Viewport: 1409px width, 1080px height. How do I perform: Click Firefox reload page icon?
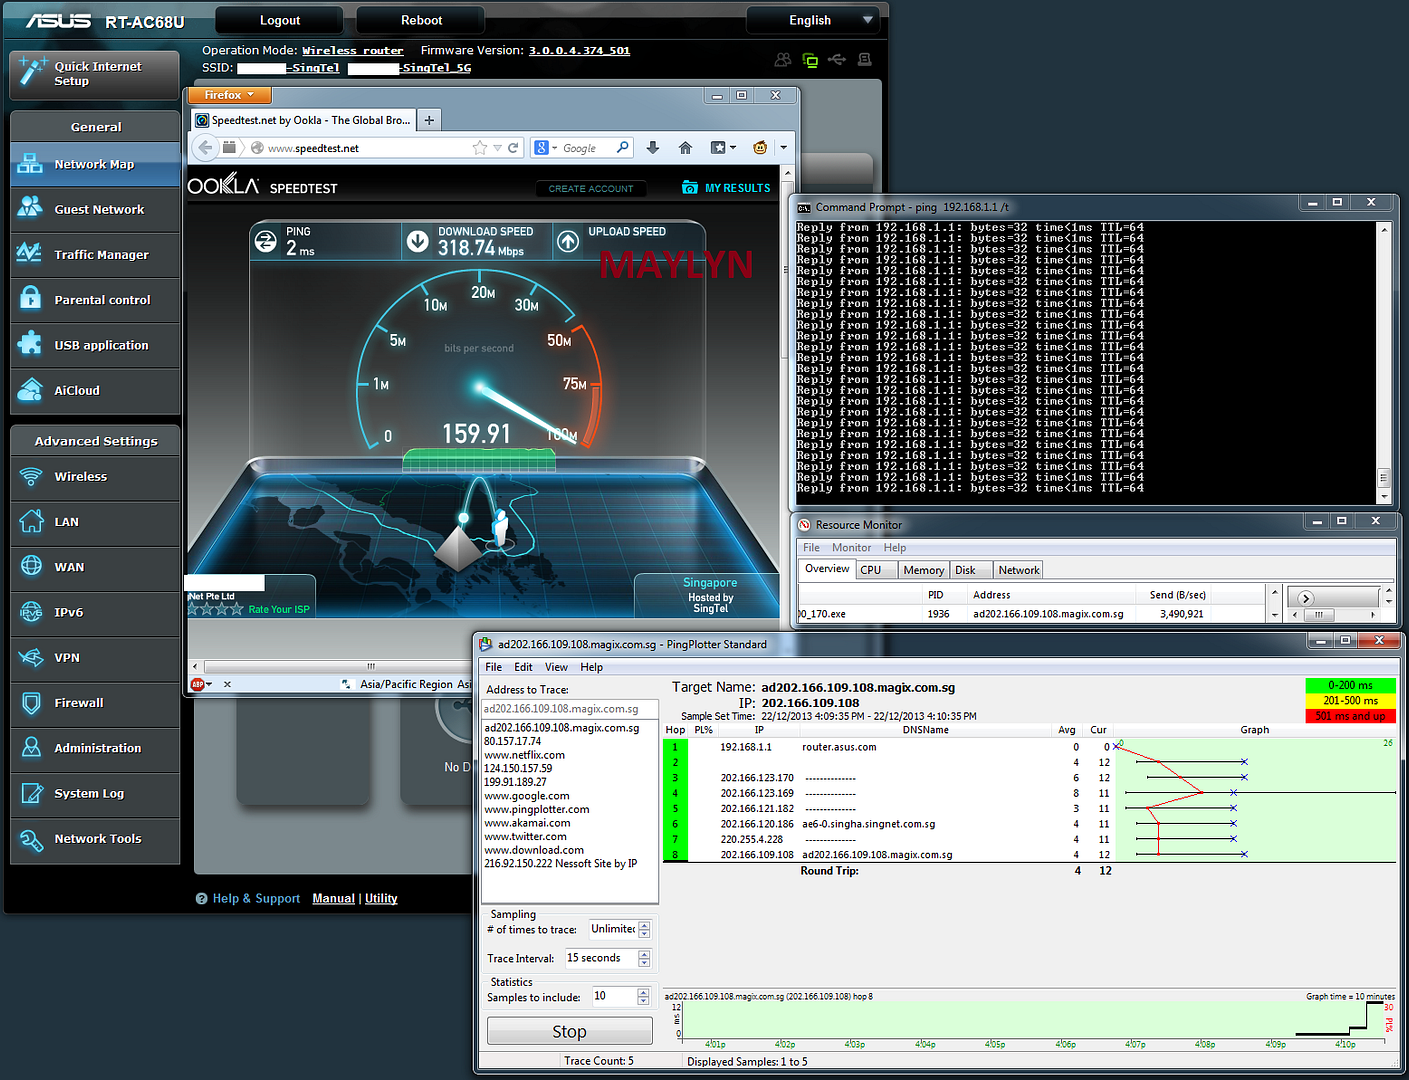[x=513, y=148]
